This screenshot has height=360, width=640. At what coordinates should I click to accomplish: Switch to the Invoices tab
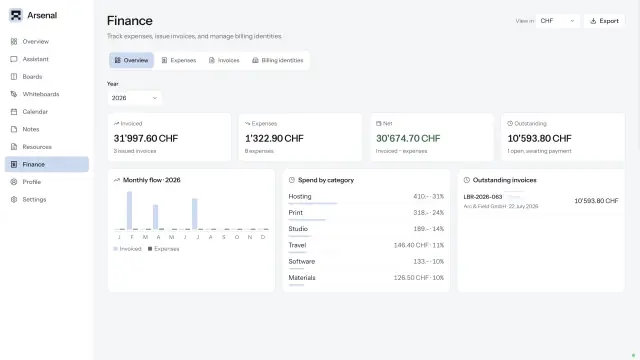(x=224, y=60)
